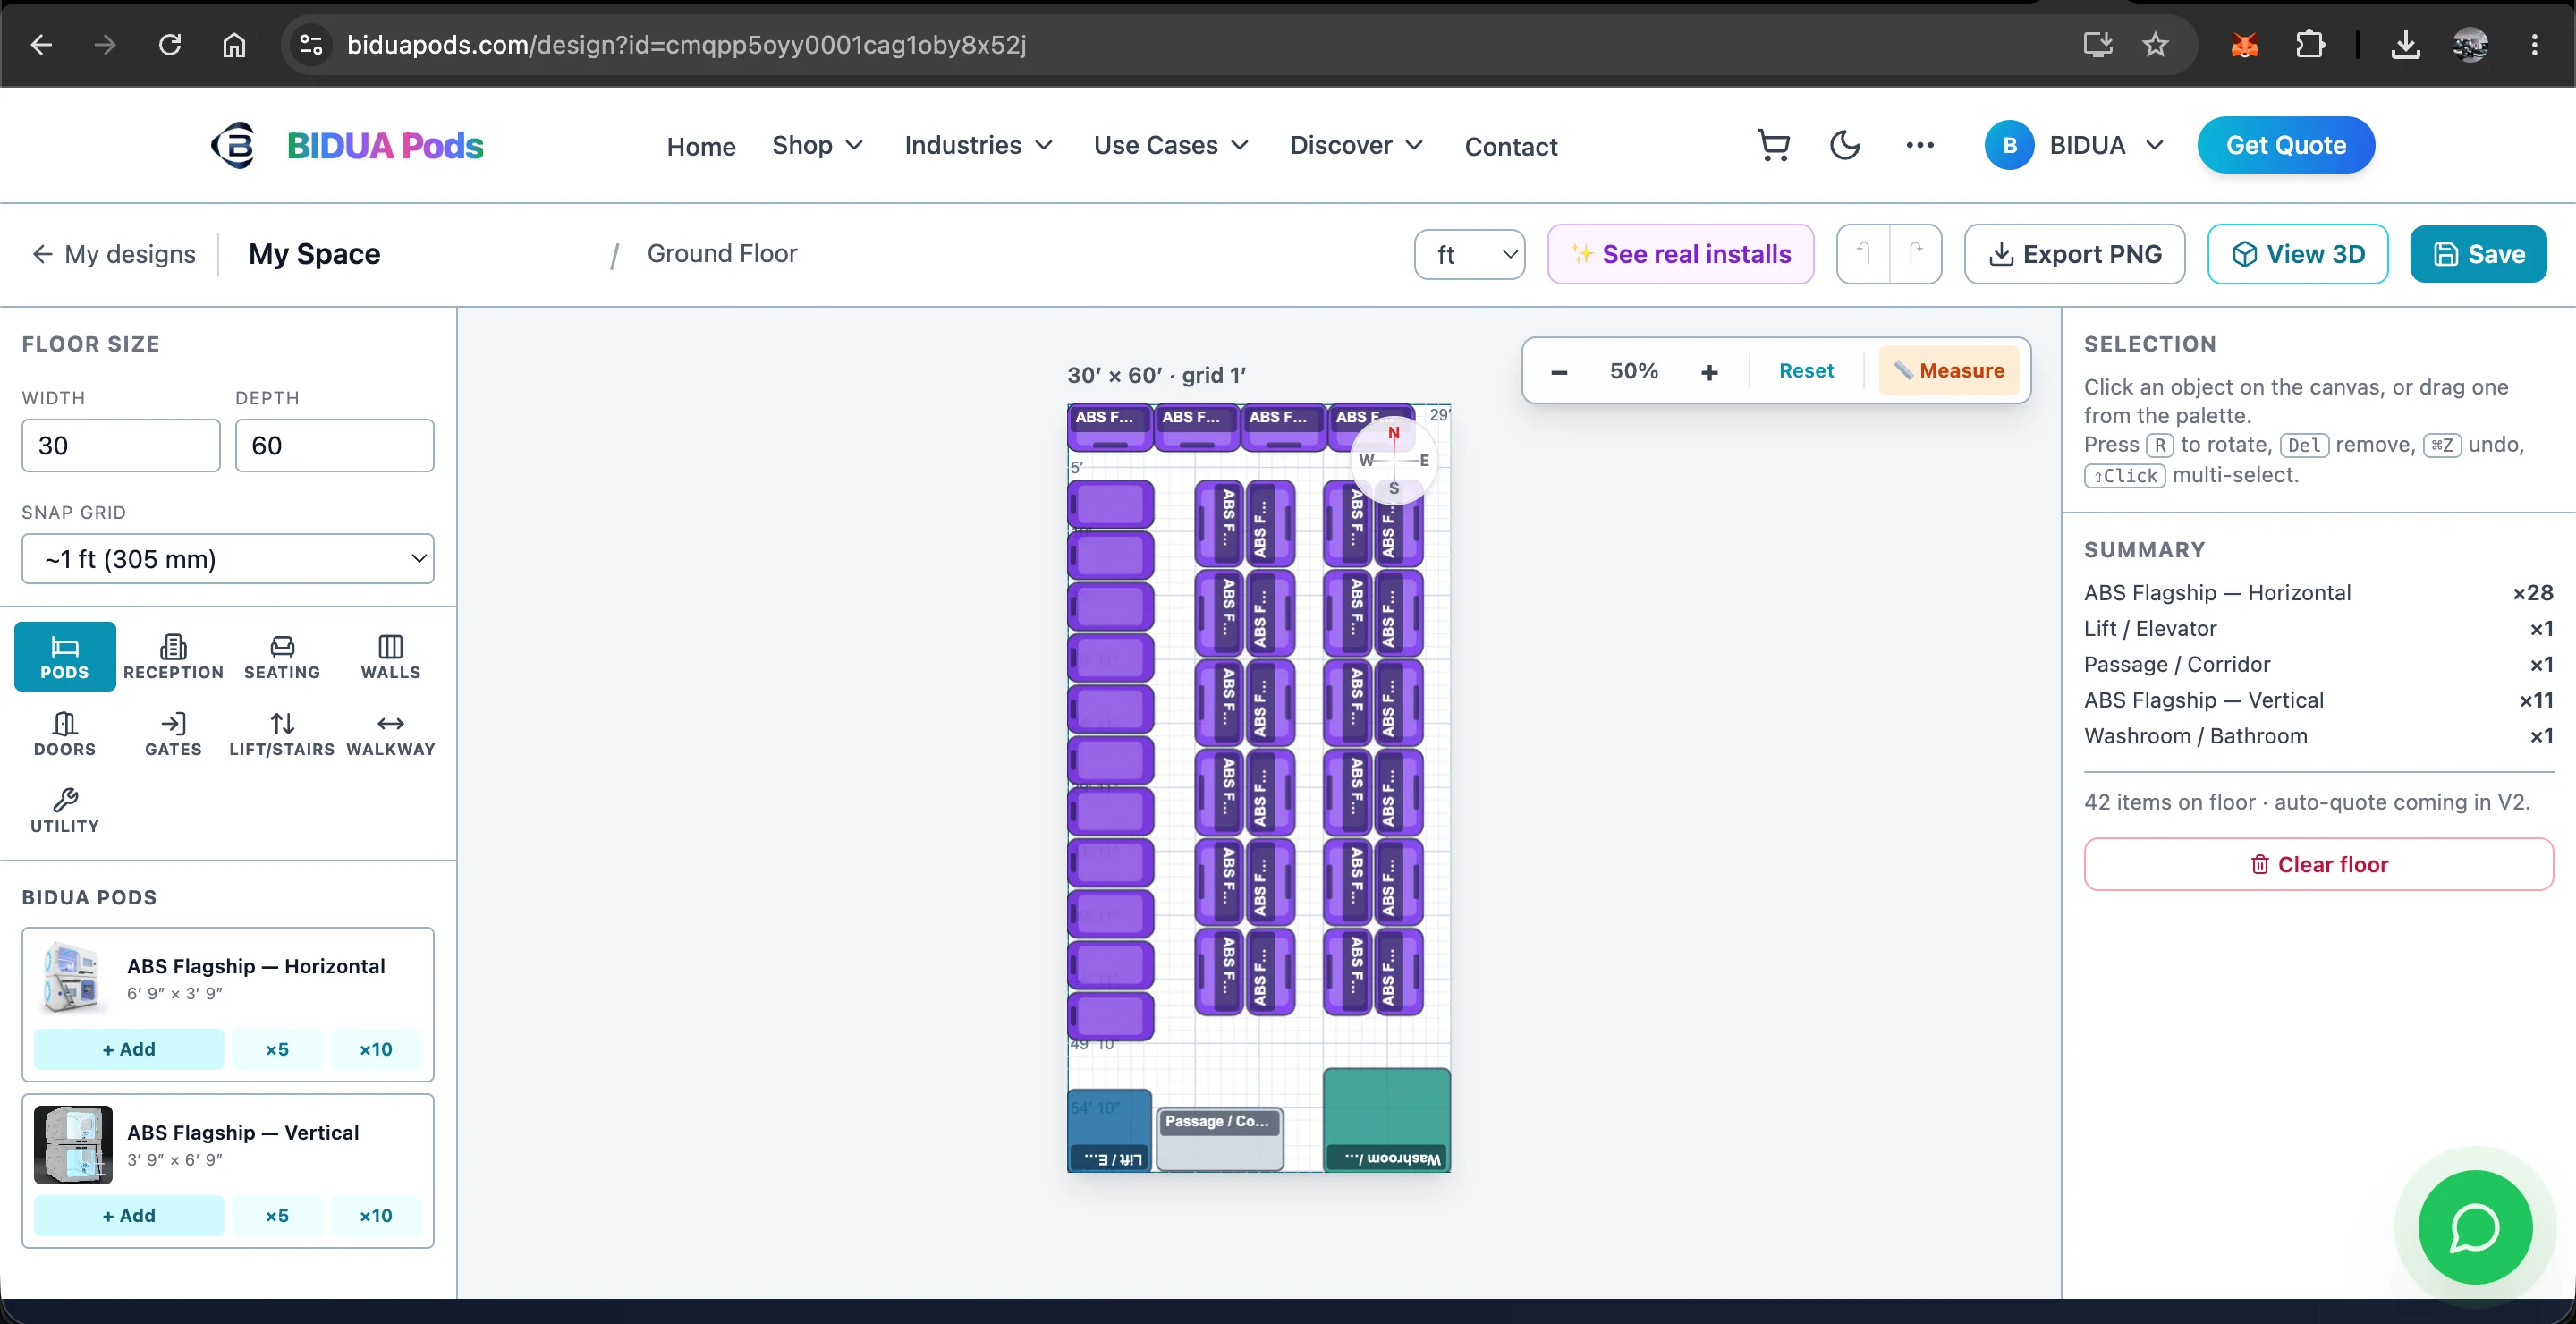Open the WhatsApp chat bubble
2576x1324 pixels.
coord(2474,1227)
